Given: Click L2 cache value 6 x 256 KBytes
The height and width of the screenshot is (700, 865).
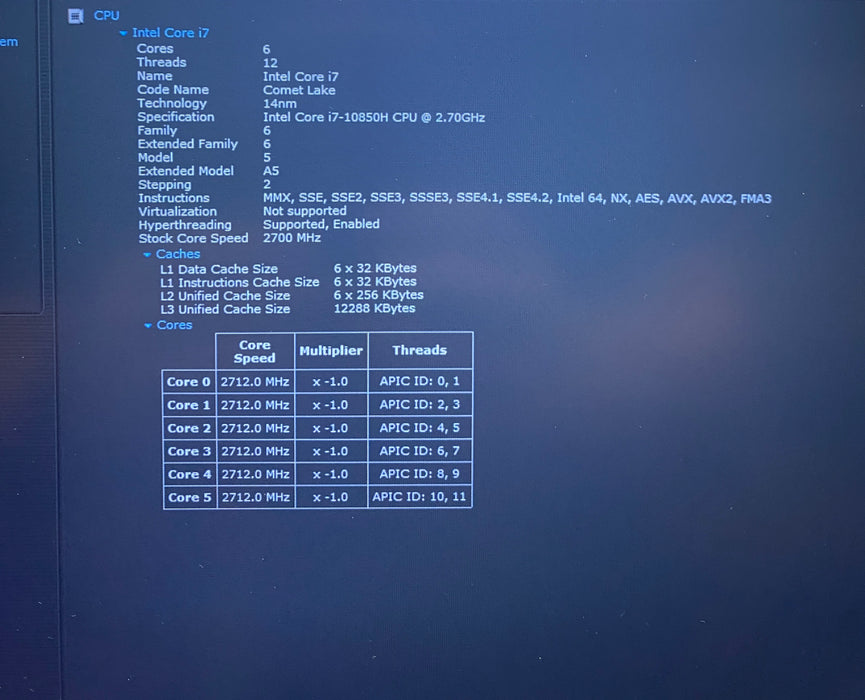Looking at the screenshot, I should [378, 295].
